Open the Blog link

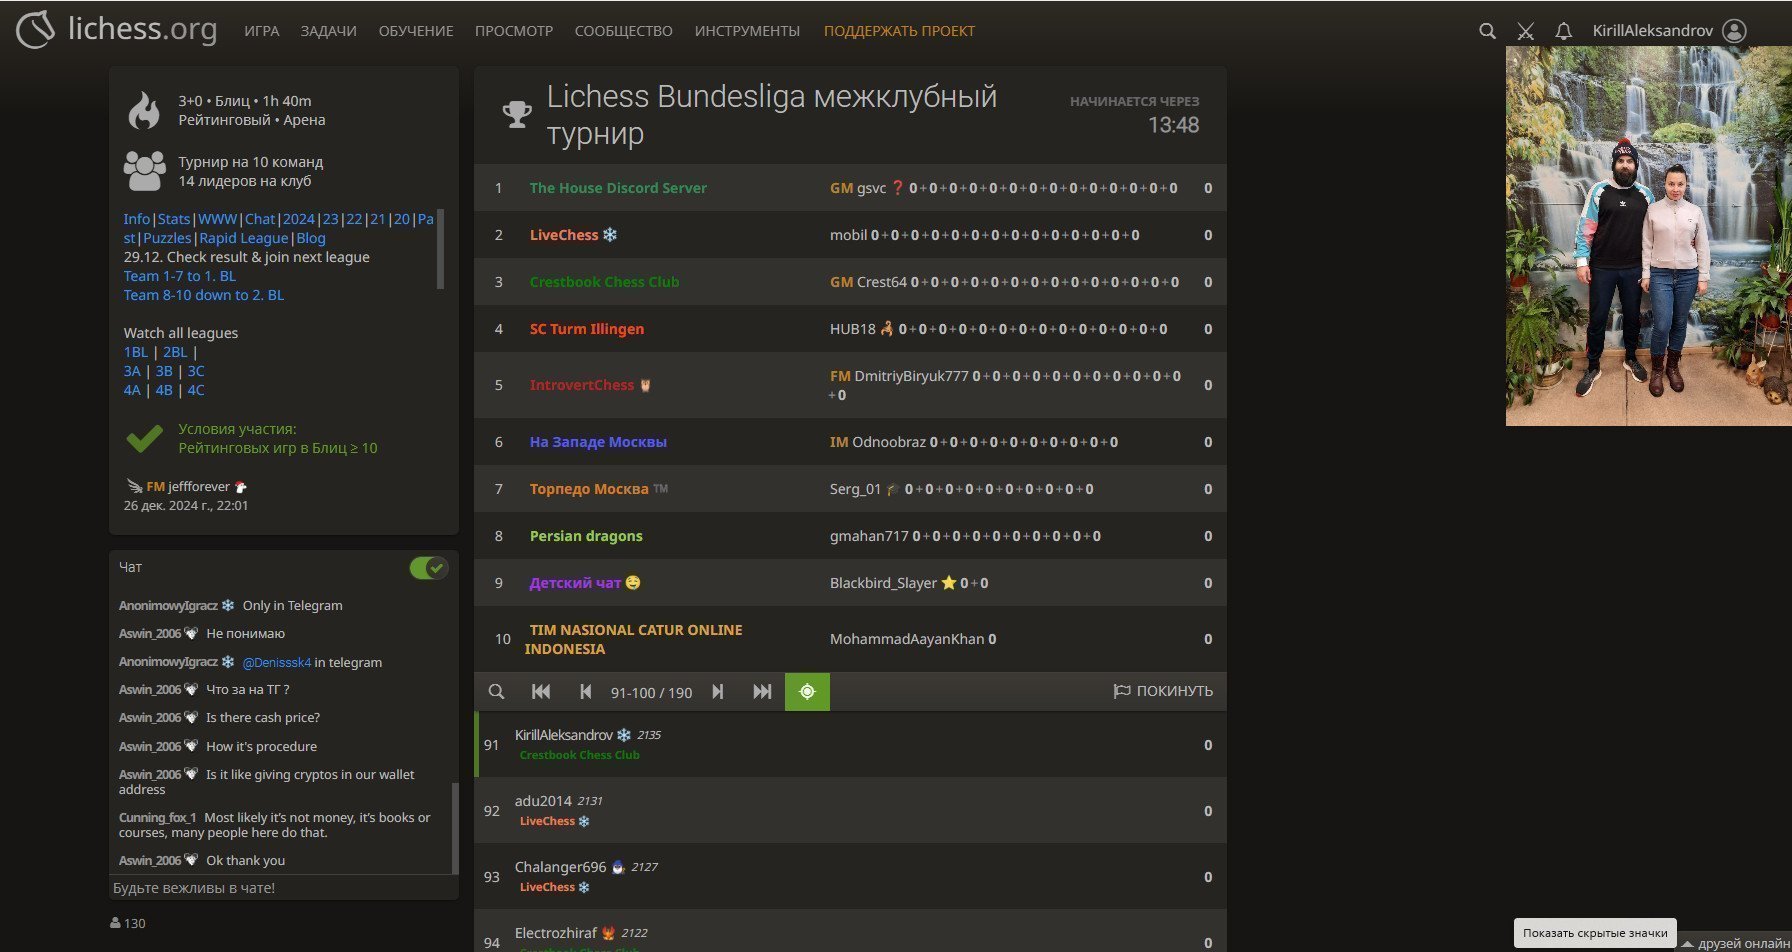tap(311, 238)
